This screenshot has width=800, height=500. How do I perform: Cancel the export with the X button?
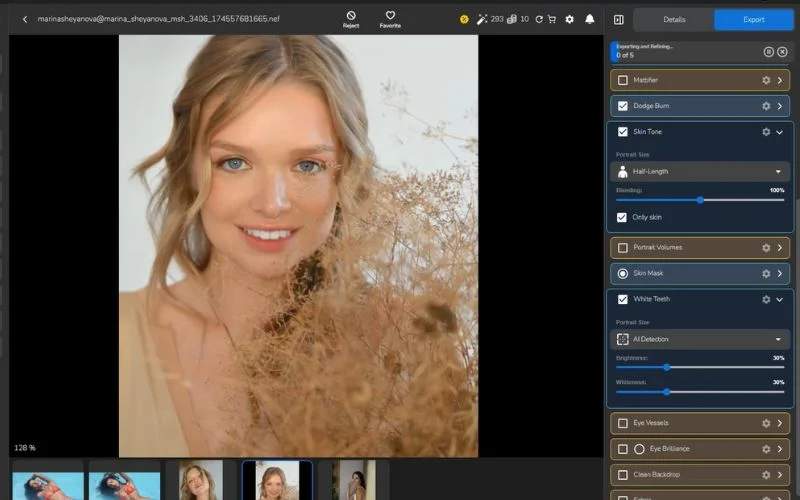[x=782, y=51]
